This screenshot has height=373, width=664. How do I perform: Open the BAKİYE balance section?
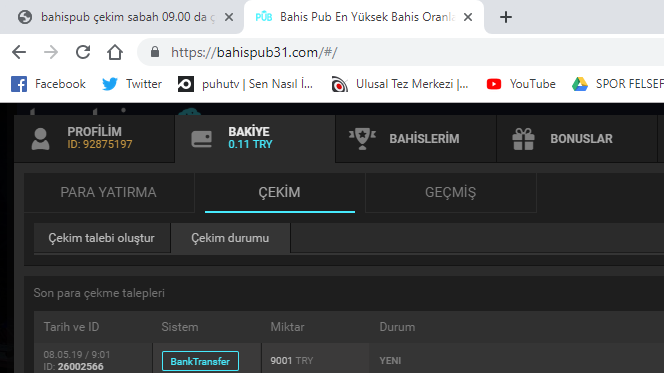click(x=255, y=138)
